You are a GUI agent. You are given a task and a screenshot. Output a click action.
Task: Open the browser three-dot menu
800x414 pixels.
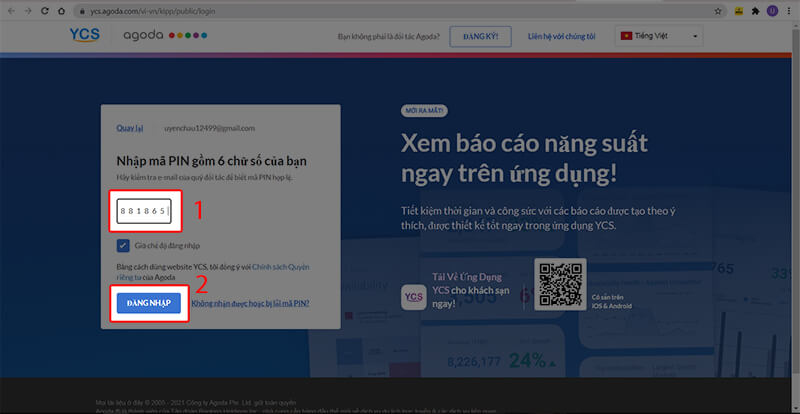pyautogui.click(x=789, y=10)
